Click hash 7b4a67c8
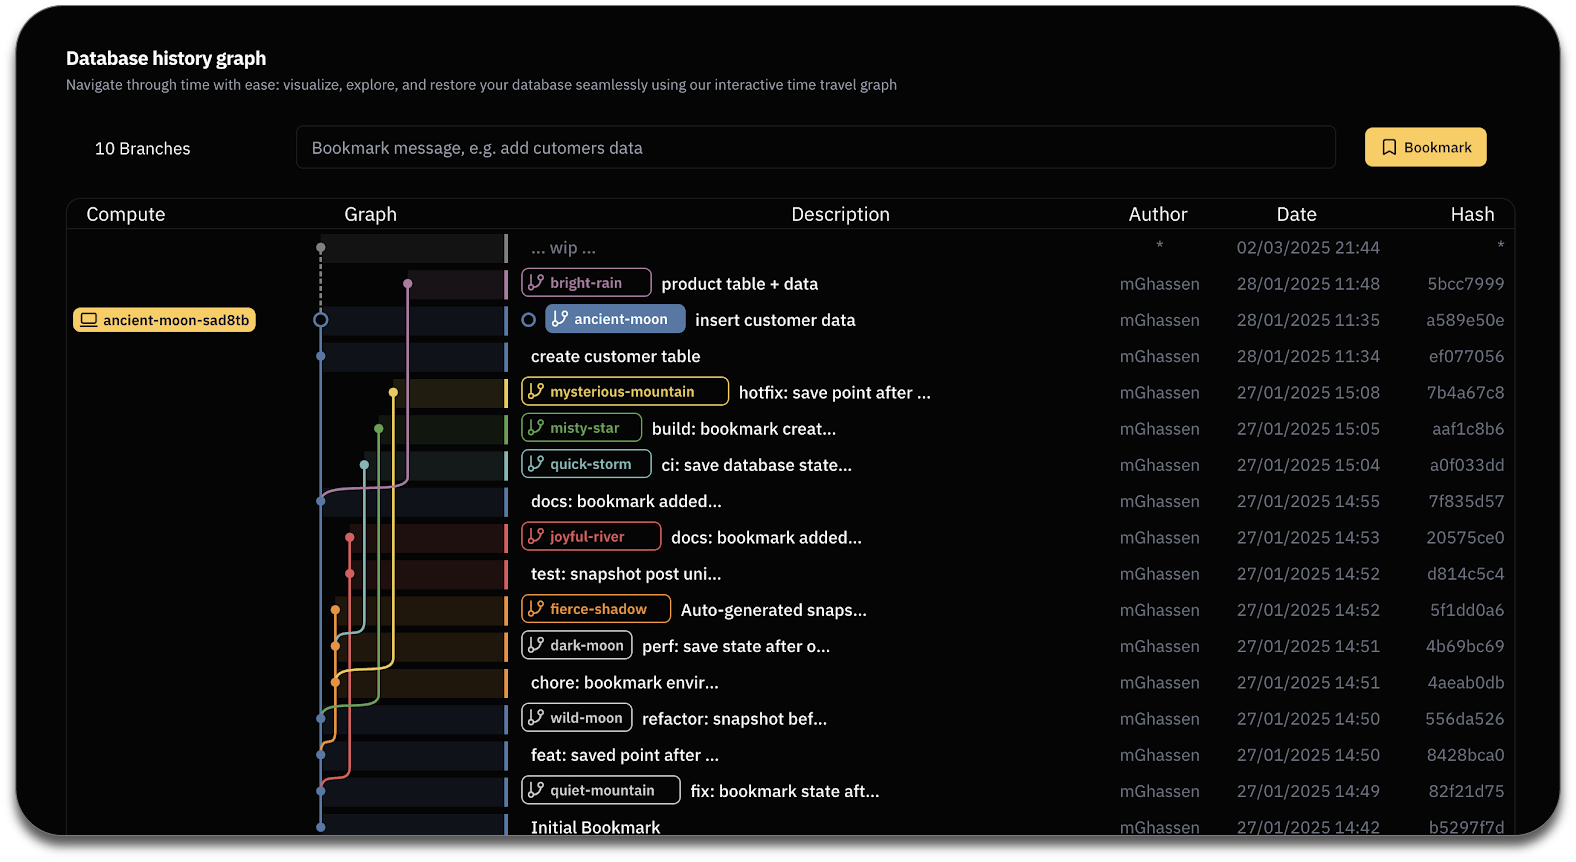Screen dimensions: 1576x862 pyautogui.click(x=1466, y=393)
